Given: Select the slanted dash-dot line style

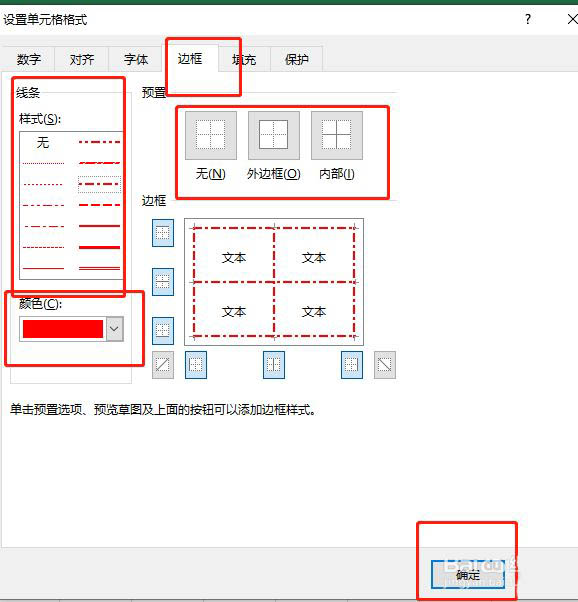Looking at the screenshot, I should (x=99, y=163).
